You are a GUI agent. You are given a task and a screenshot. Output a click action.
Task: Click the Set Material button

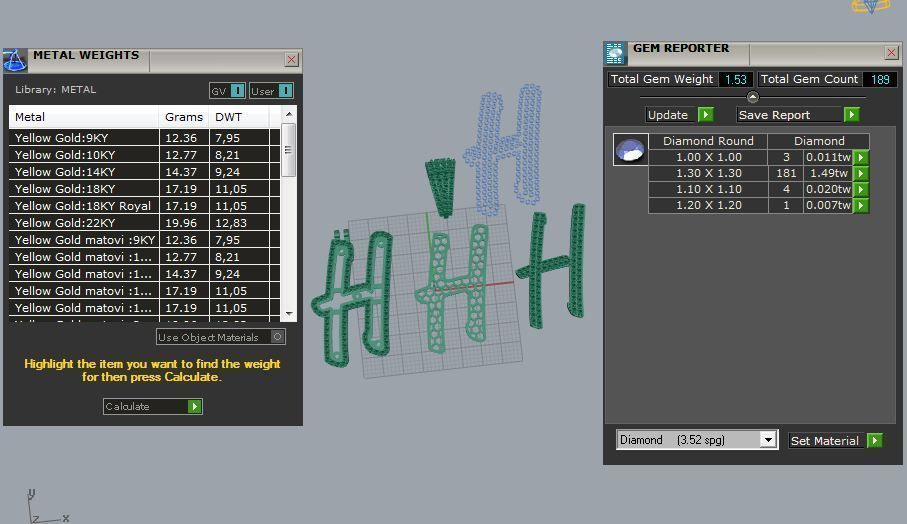(x=836, y=441)
